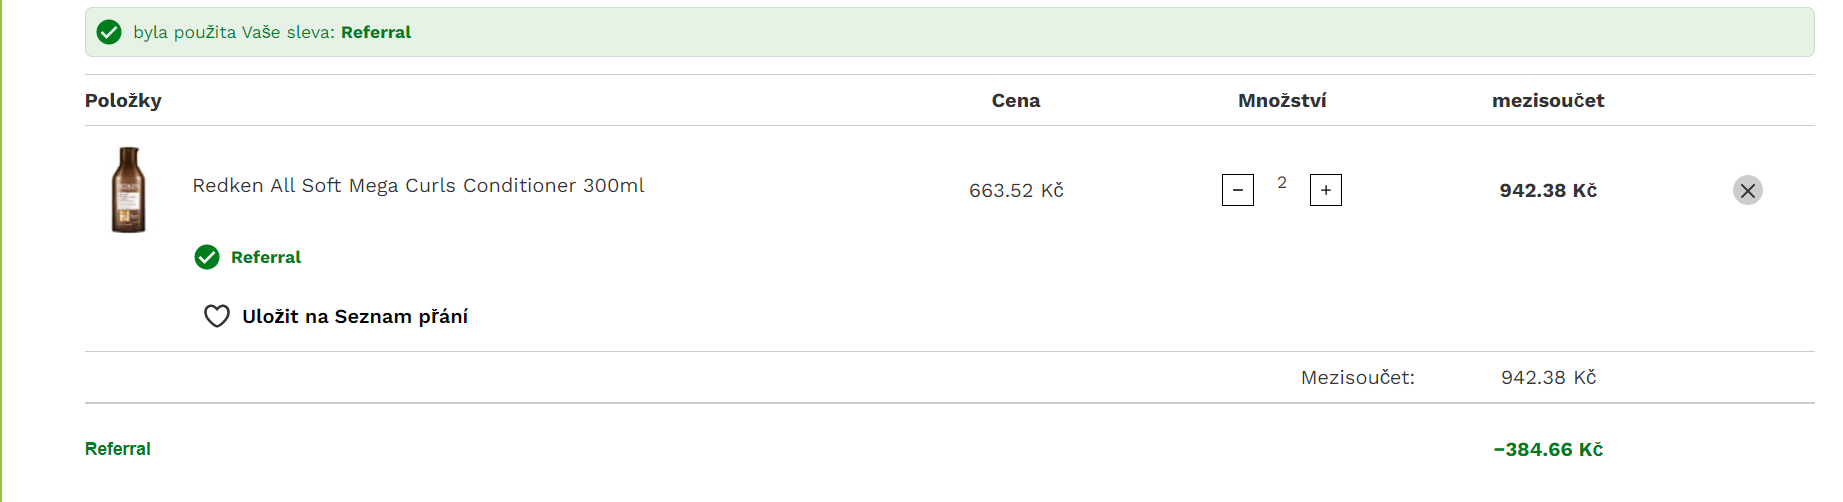
Task: Decrease the conditioner quantity with the minus button
Action: tap(1237, 190)
